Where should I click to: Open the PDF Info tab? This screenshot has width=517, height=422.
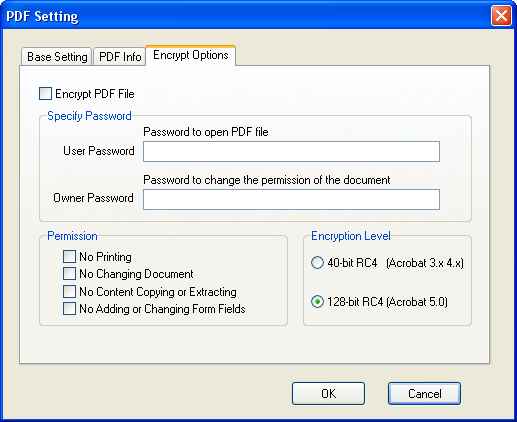[120, 56]
